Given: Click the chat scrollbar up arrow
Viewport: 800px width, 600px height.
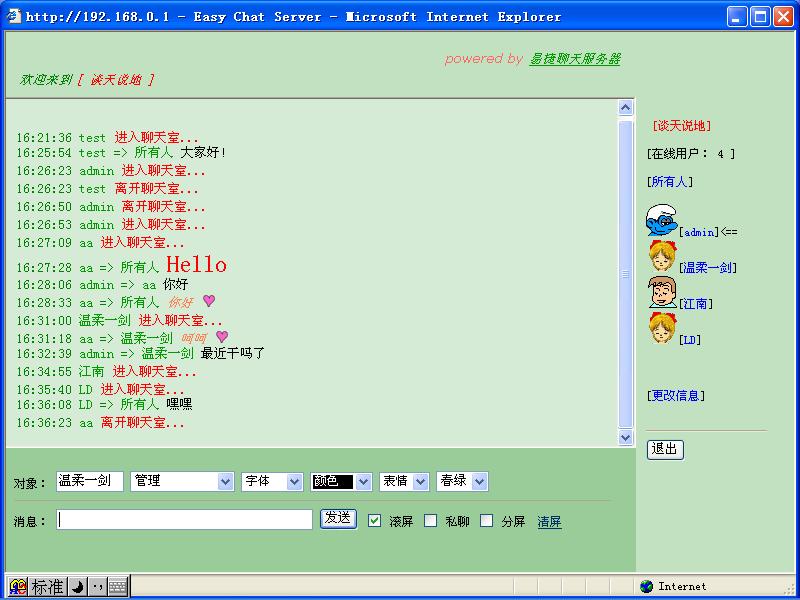Looking at the screenshot, I should pos(626,107).
